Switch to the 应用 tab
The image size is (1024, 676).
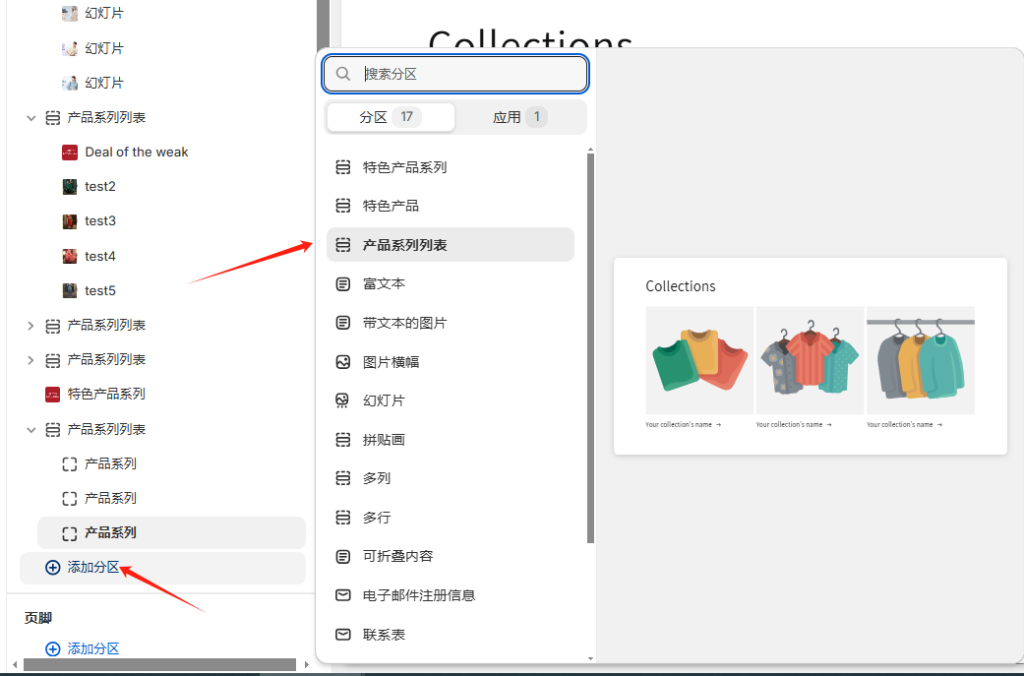click(x=520, y=116)
